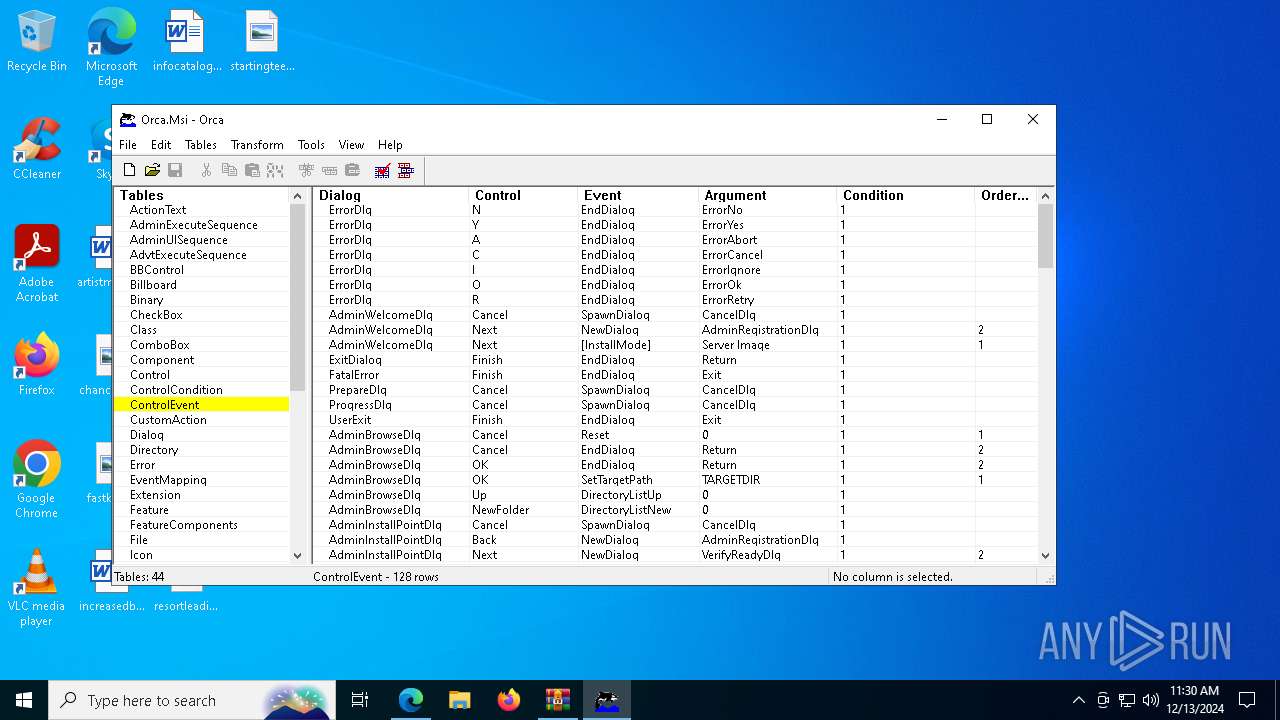Click the [InstallMode] event cell
The width and height of the screenshot is (1280, 720).
tap(616, 345)
